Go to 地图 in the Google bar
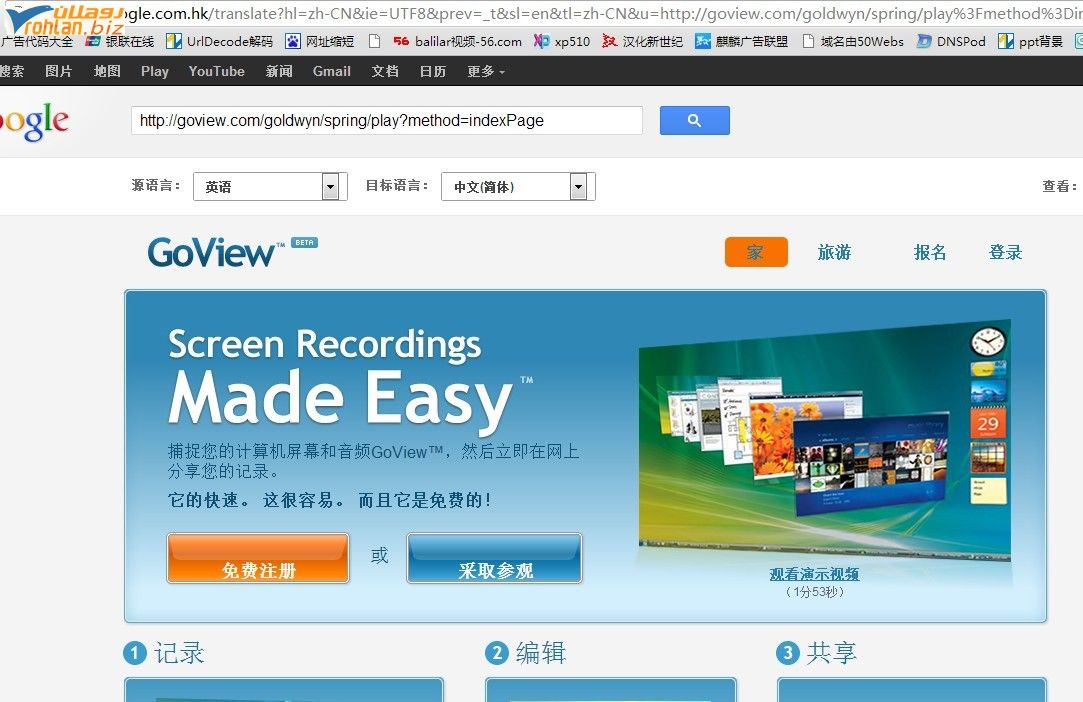 click(107, 71)
